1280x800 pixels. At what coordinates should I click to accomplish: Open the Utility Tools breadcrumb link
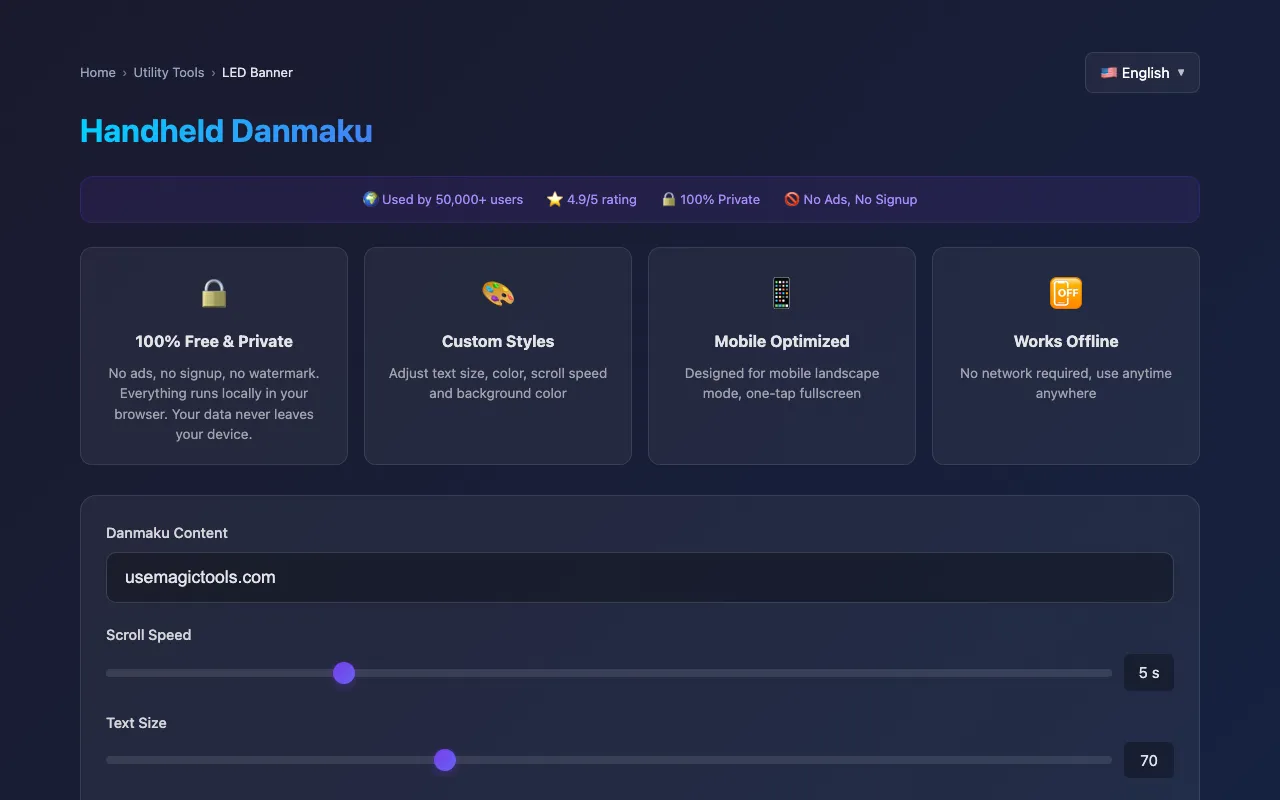[169, 72]
